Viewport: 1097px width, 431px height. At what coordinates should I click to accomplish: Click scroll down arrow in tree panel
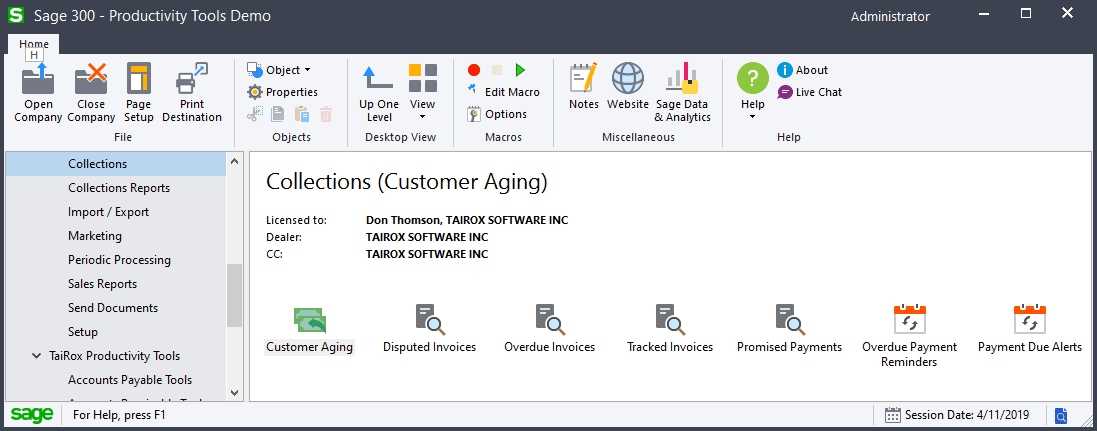pyautogui.click(x=234, y=393)
